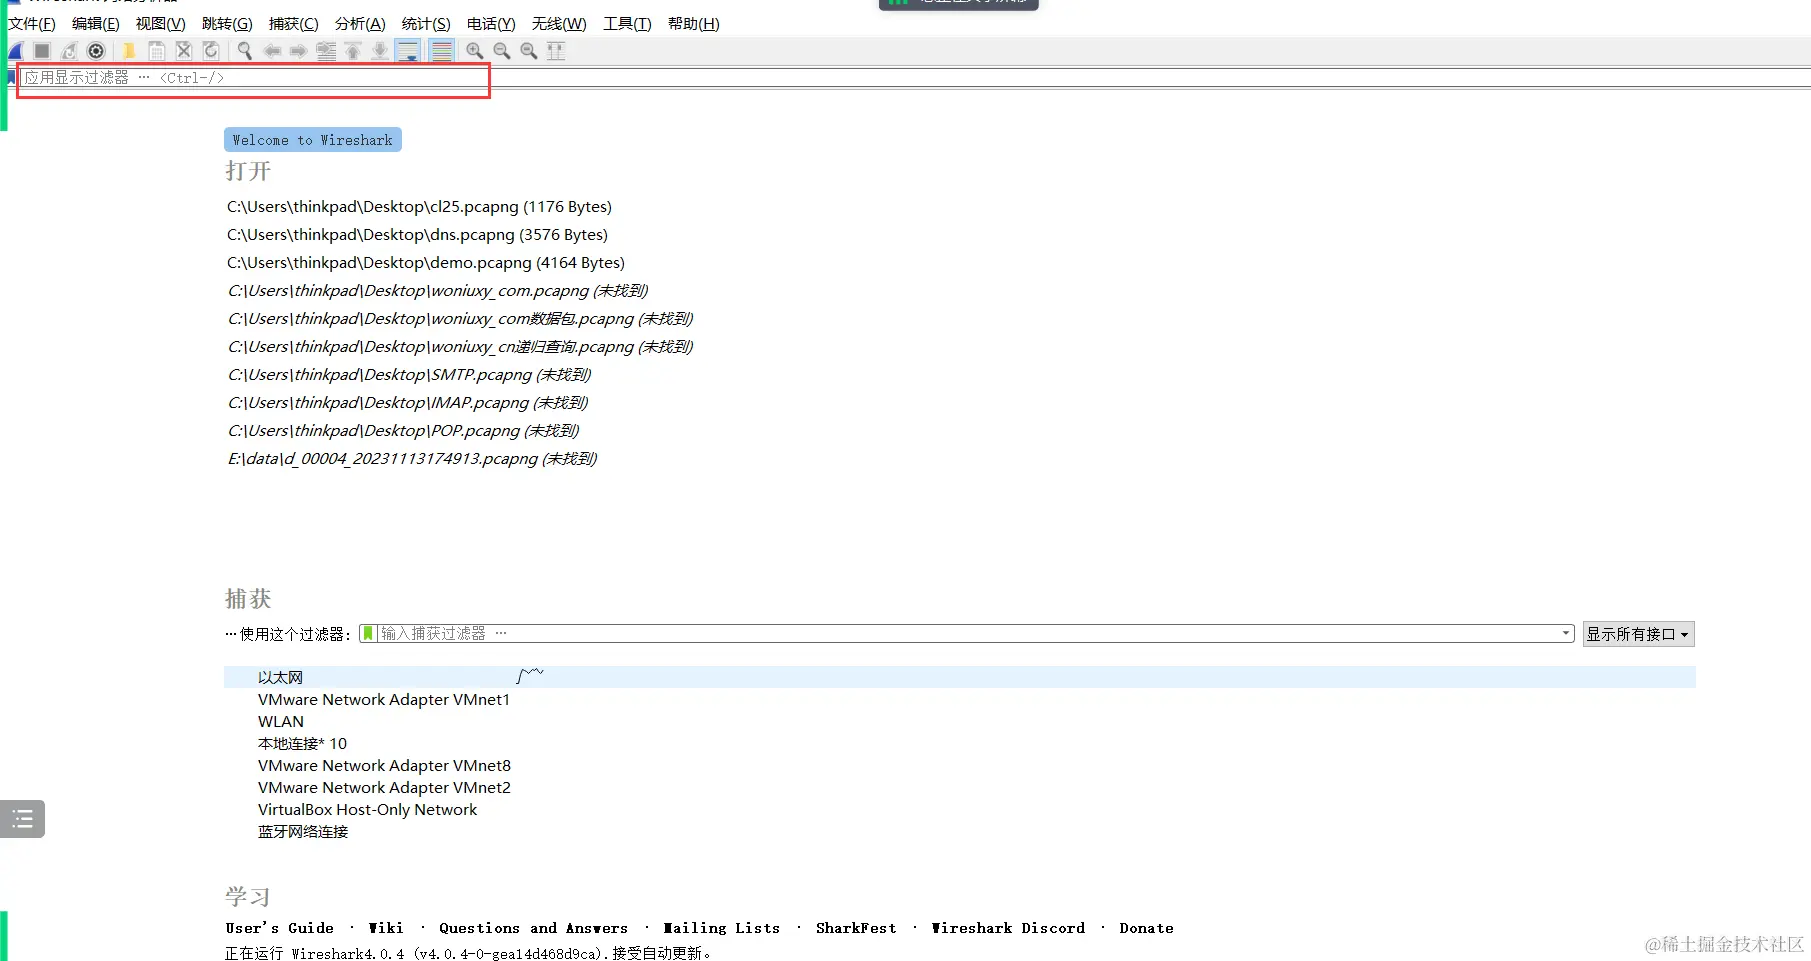
Task: Restart the current capture icon
Action: pyautogui.click(x=69, y=51)
